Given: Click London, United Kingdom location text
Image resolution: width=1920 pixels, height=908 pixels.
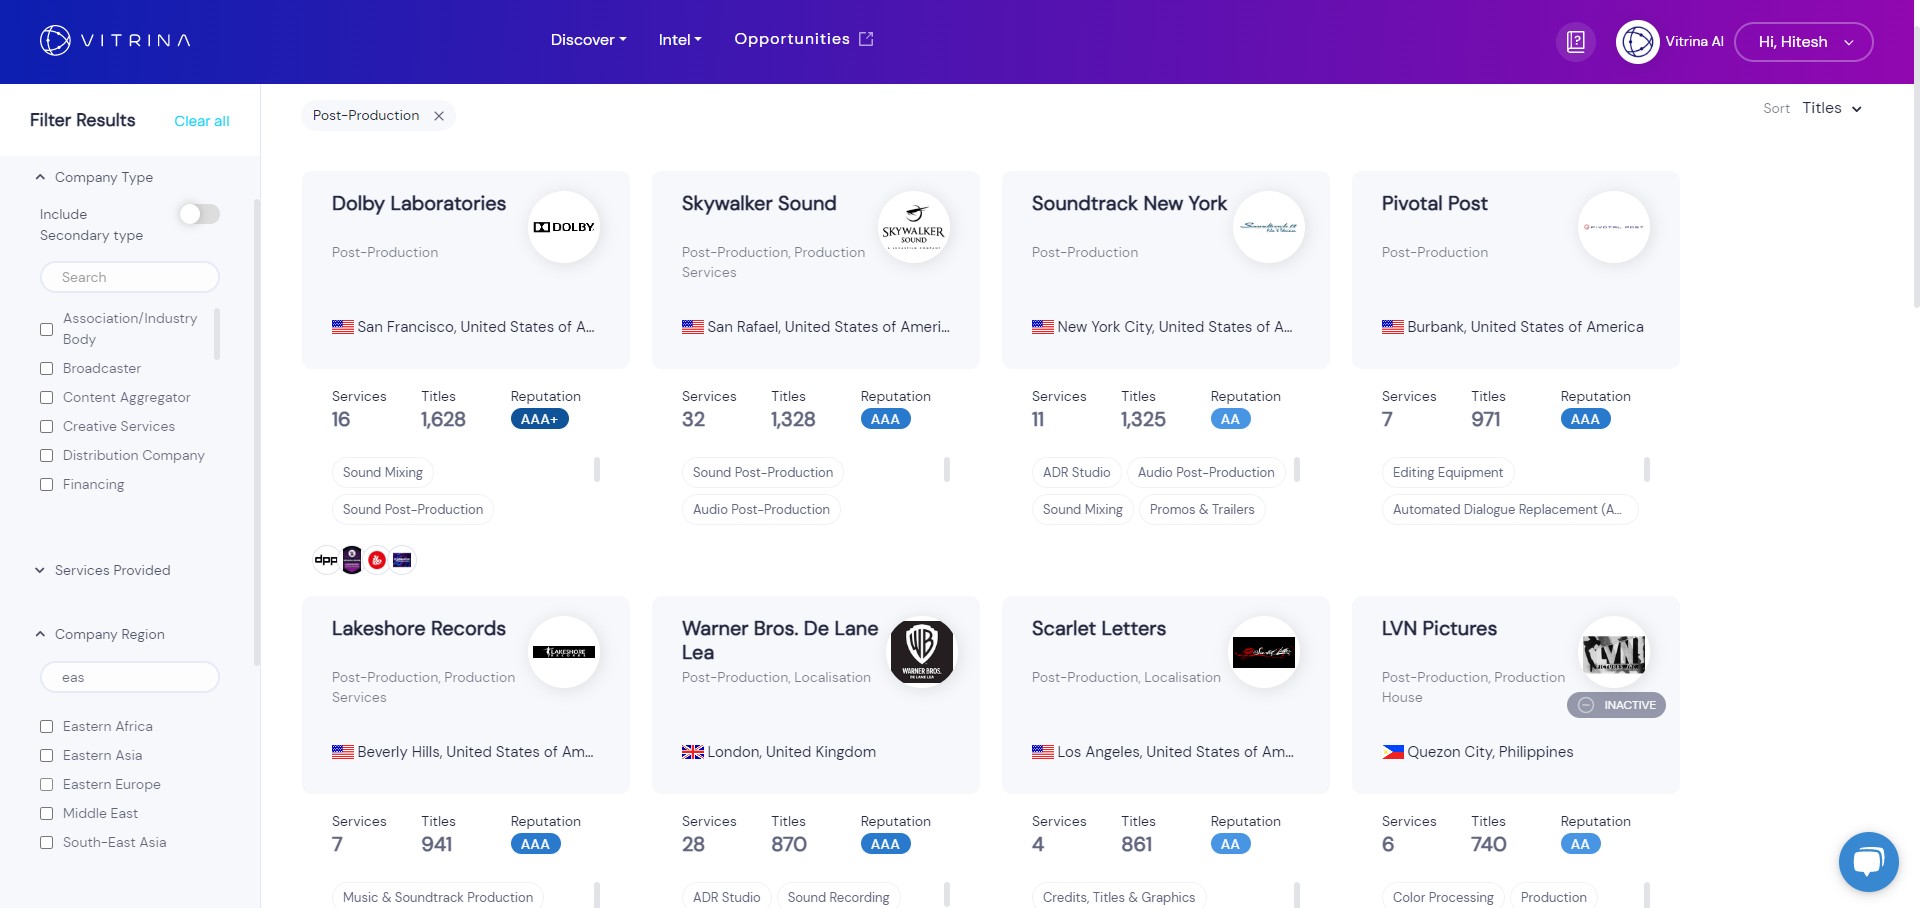Looking at the screenshot, I should tap(791, 752).
